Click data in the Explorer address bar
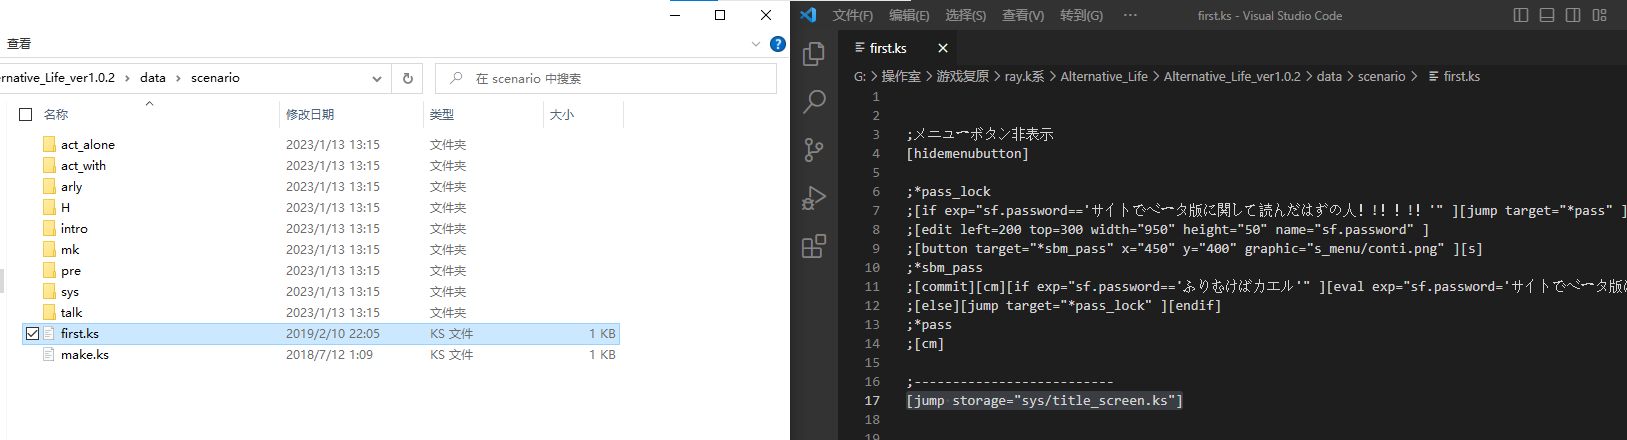This screenshot has width=1627, height=440. tap(153, 78)
